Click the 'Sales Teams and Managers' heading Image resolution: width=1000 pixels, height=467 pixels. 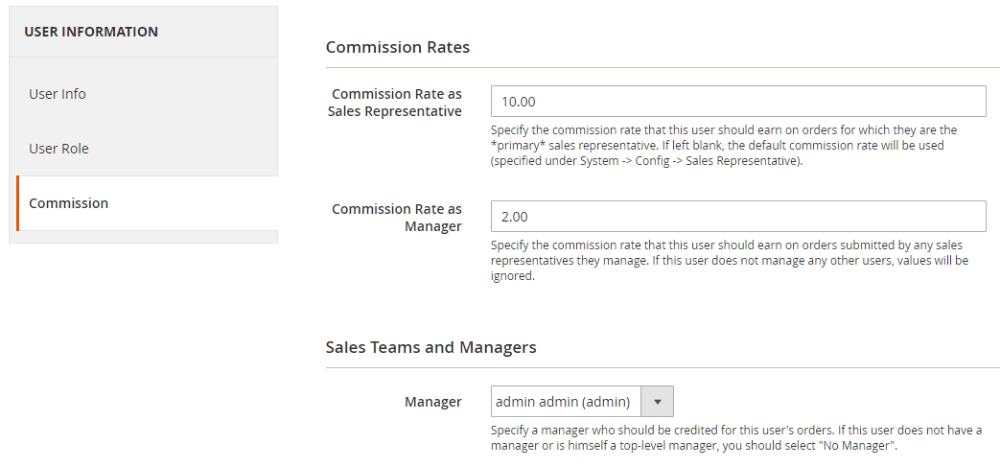point(431,347)
